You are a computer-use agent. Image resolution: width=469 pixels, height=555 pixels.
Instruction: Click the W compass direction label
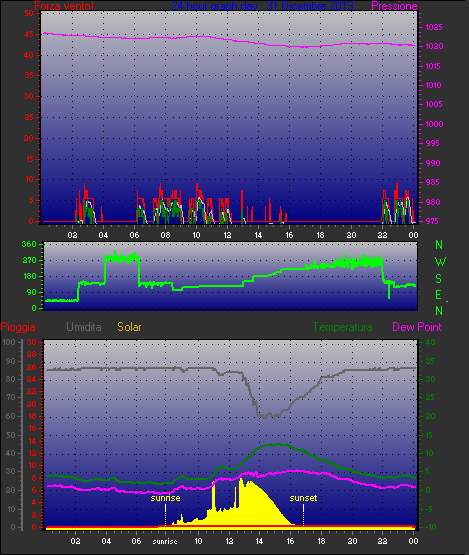440,262
